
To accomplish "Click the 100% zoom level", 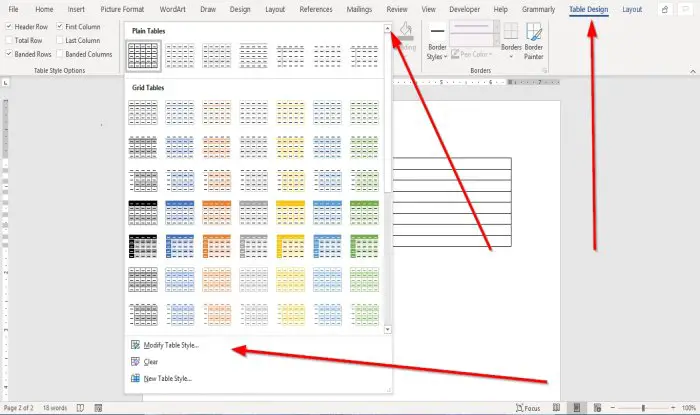I will point(688,408).
